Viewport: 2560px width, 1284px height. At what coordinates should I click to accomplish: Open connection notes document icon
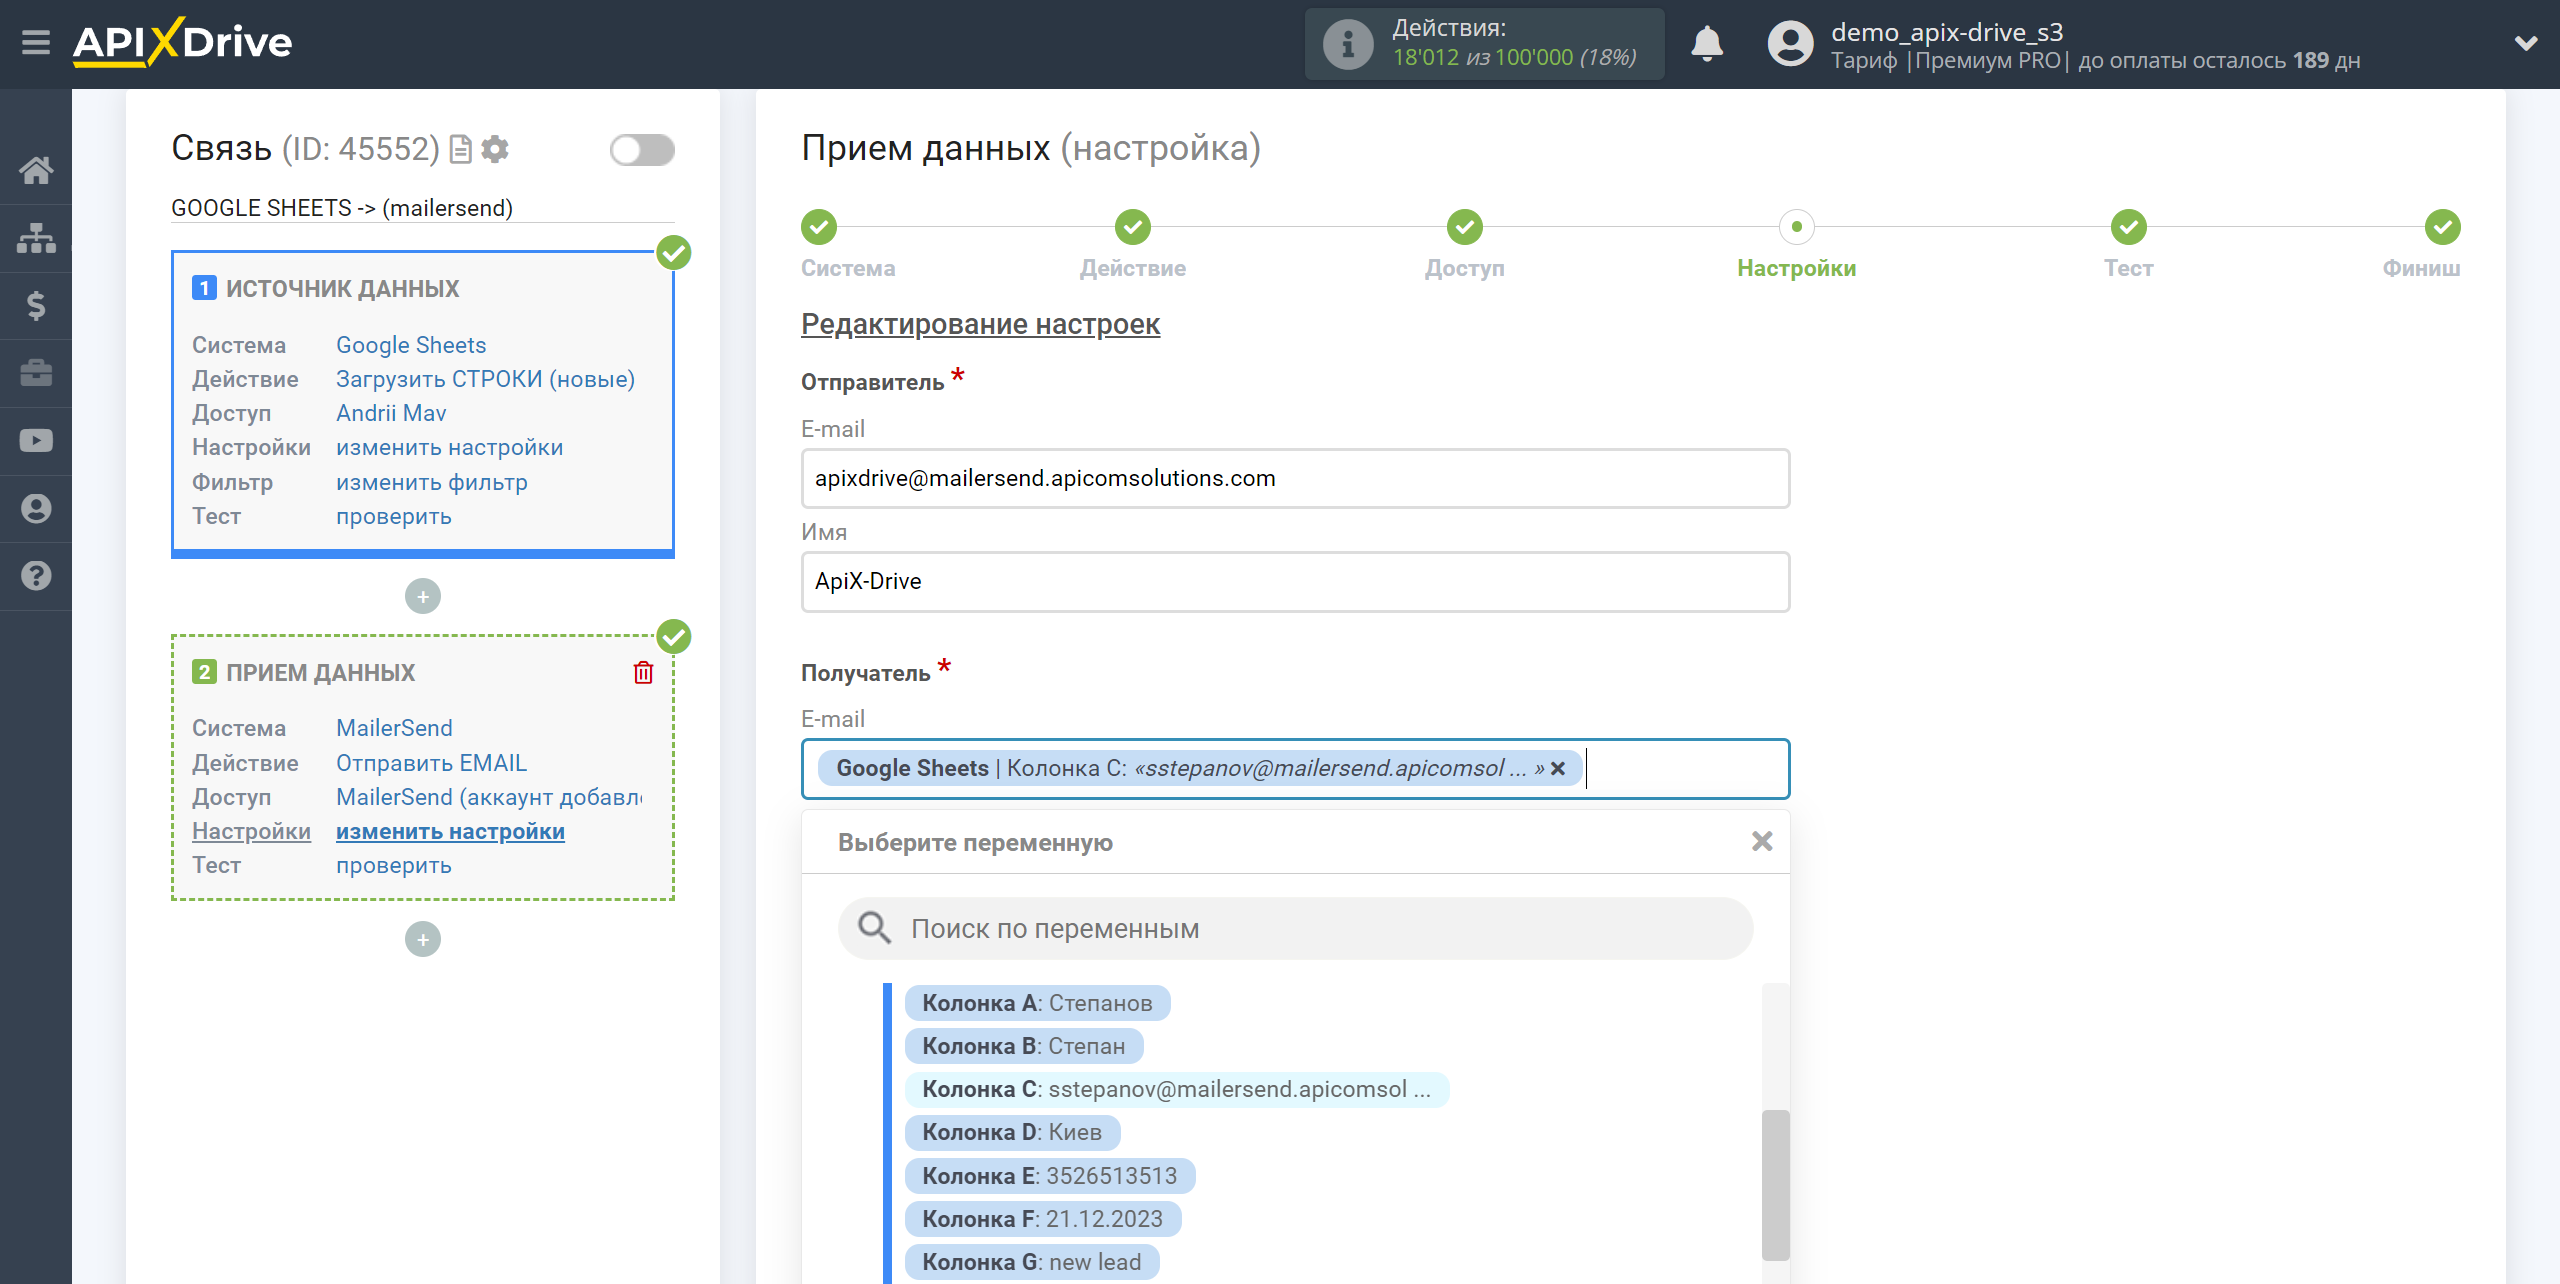(x=461, y=149)
